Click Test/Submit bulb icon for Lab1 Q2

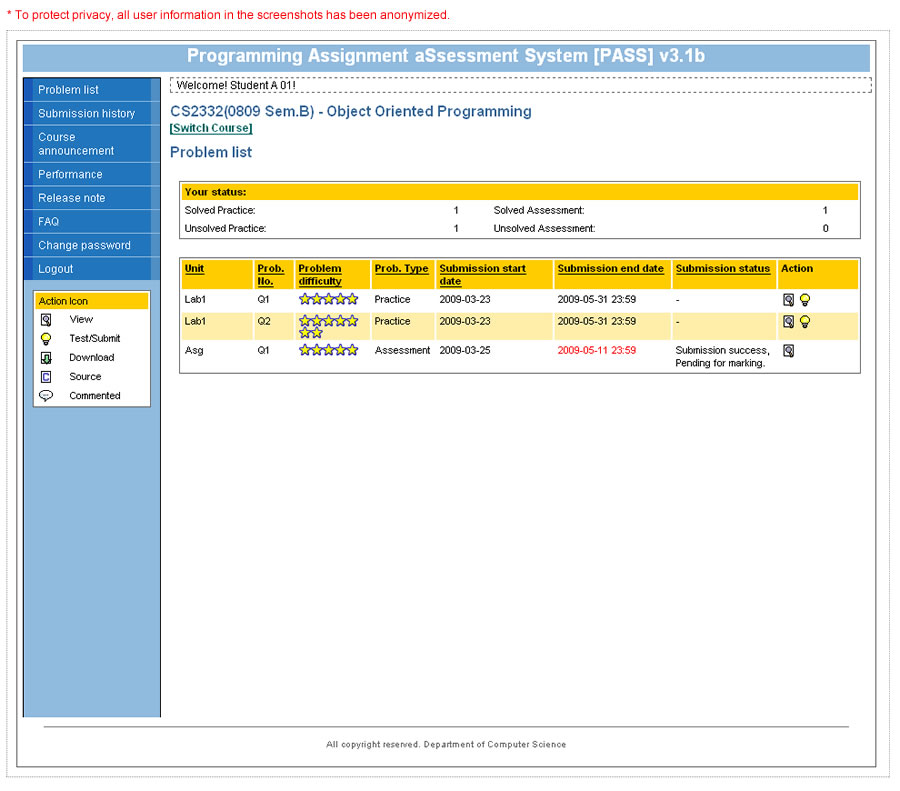tap(804, 321)
